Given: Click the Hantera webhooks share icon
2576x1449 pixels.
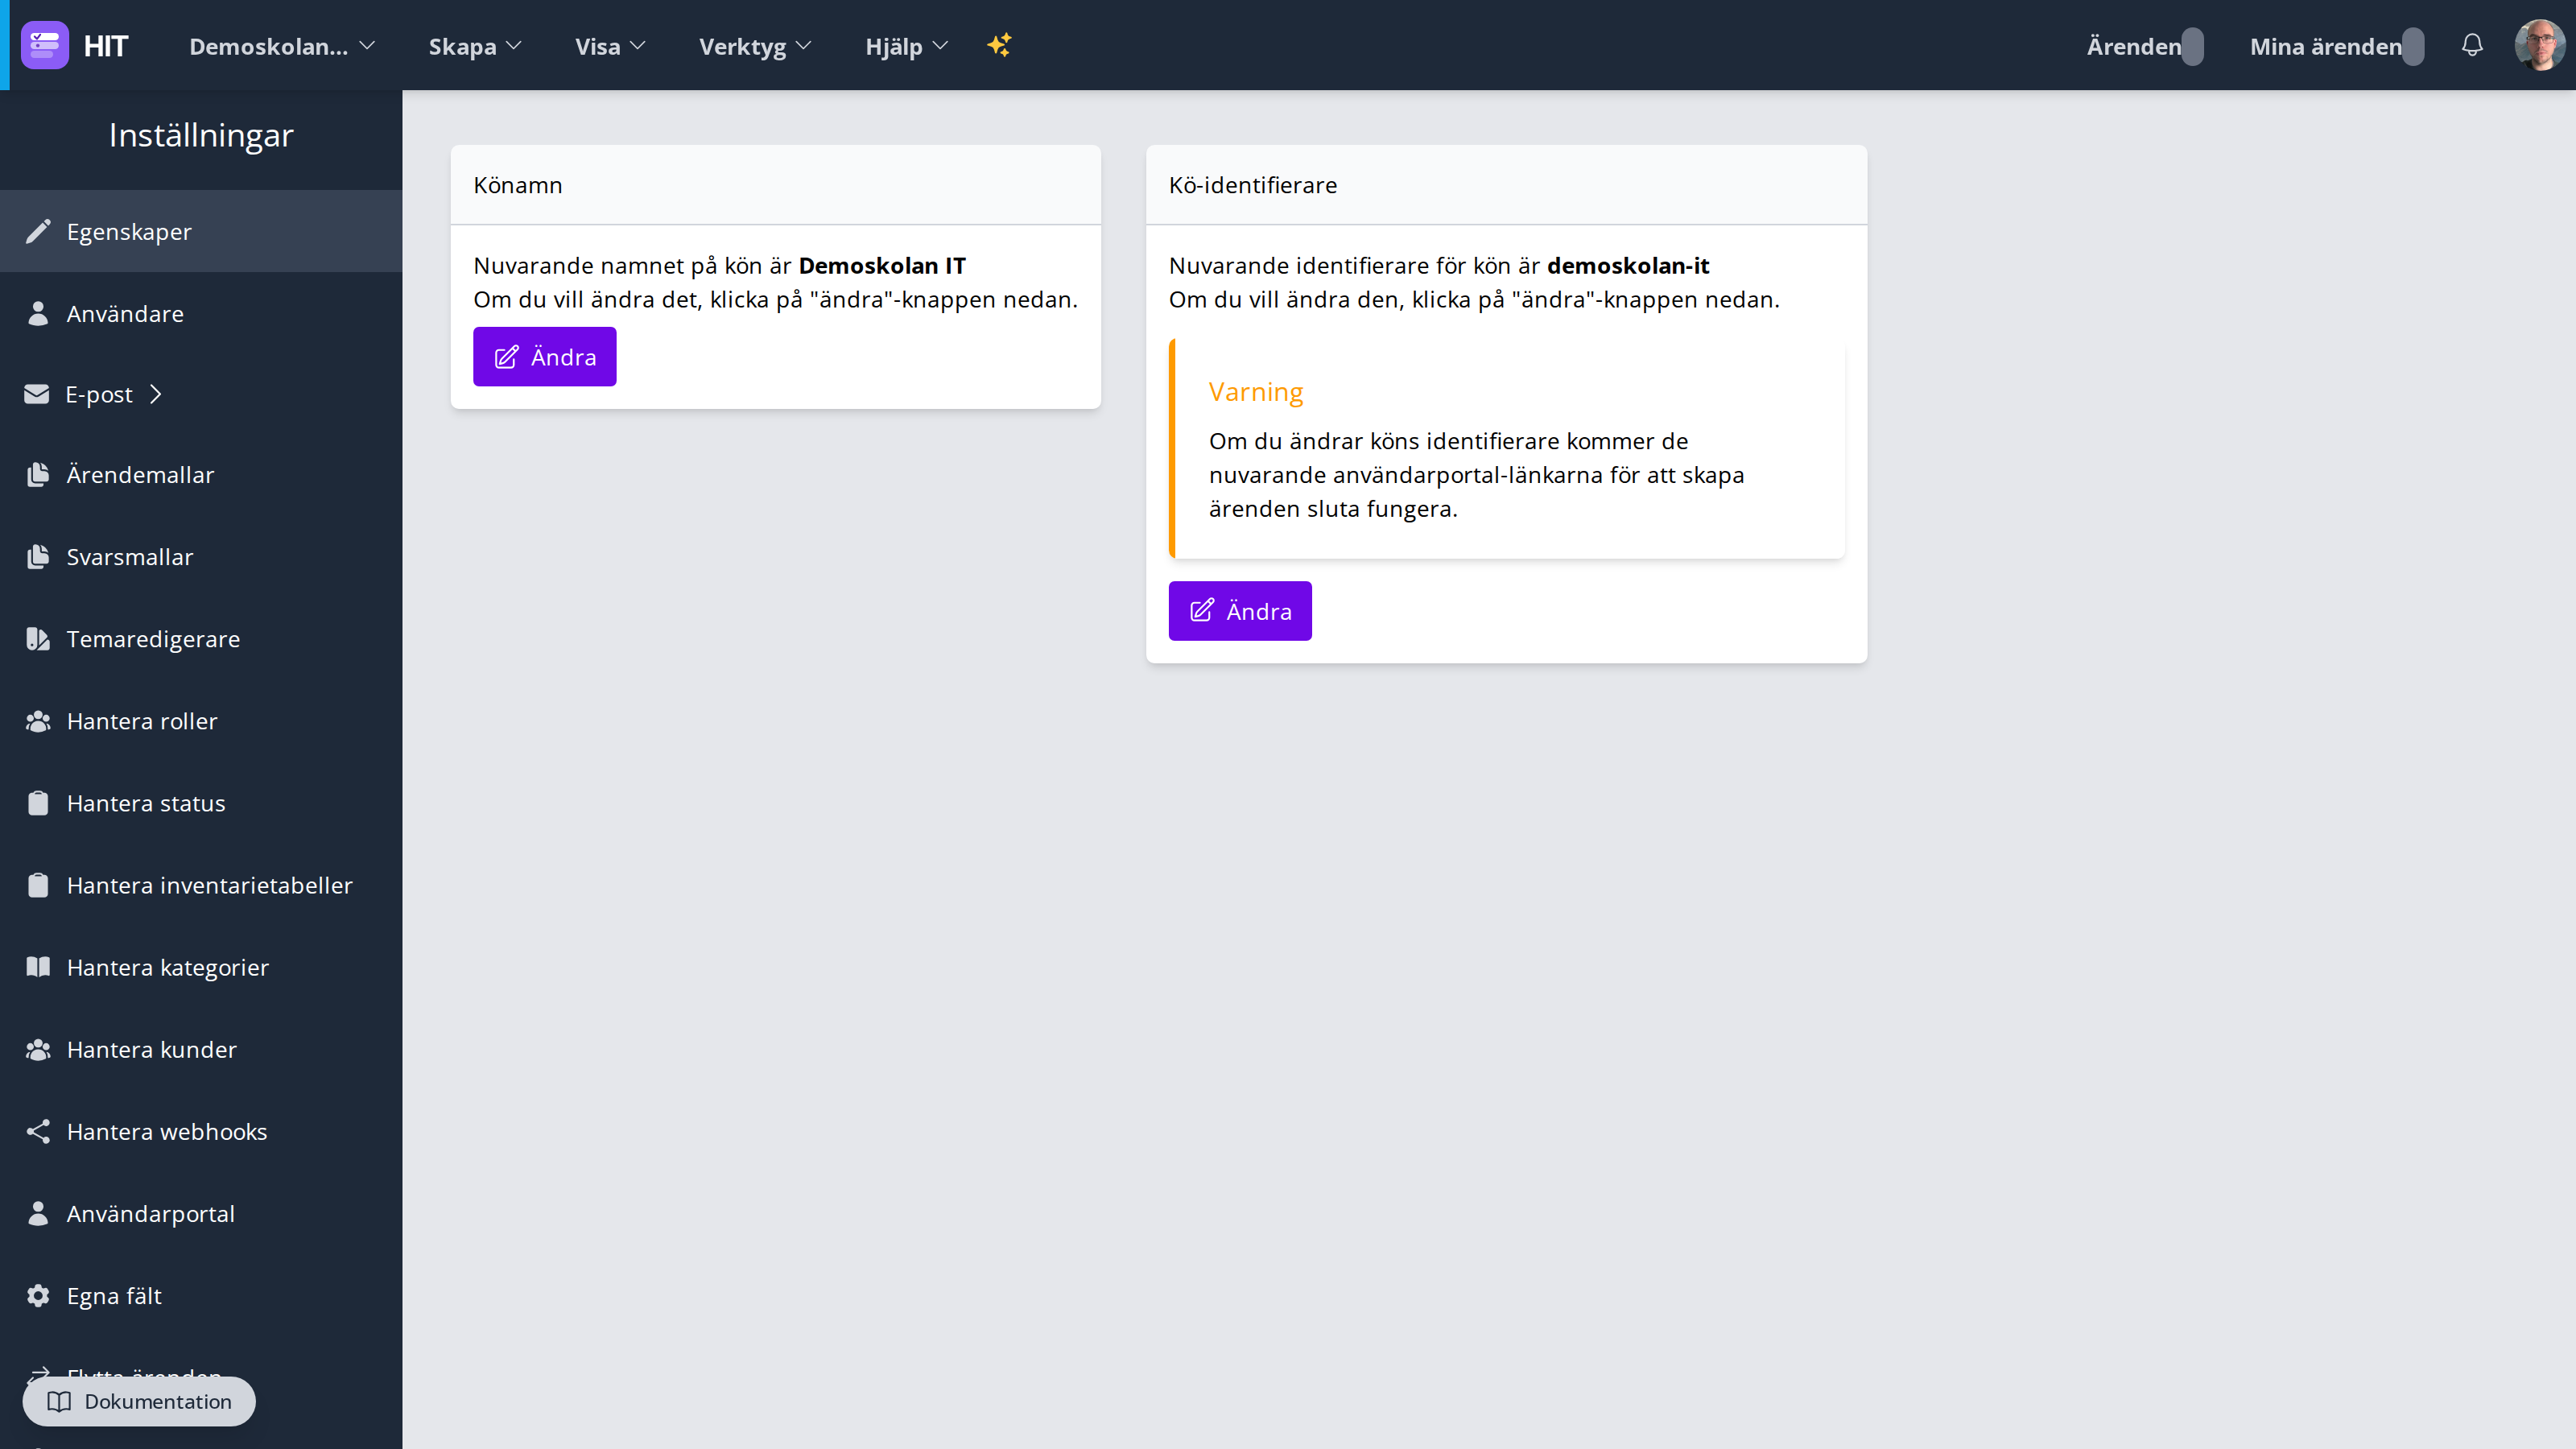Looking at the screenshot, I should click(x=38, y=1131).
